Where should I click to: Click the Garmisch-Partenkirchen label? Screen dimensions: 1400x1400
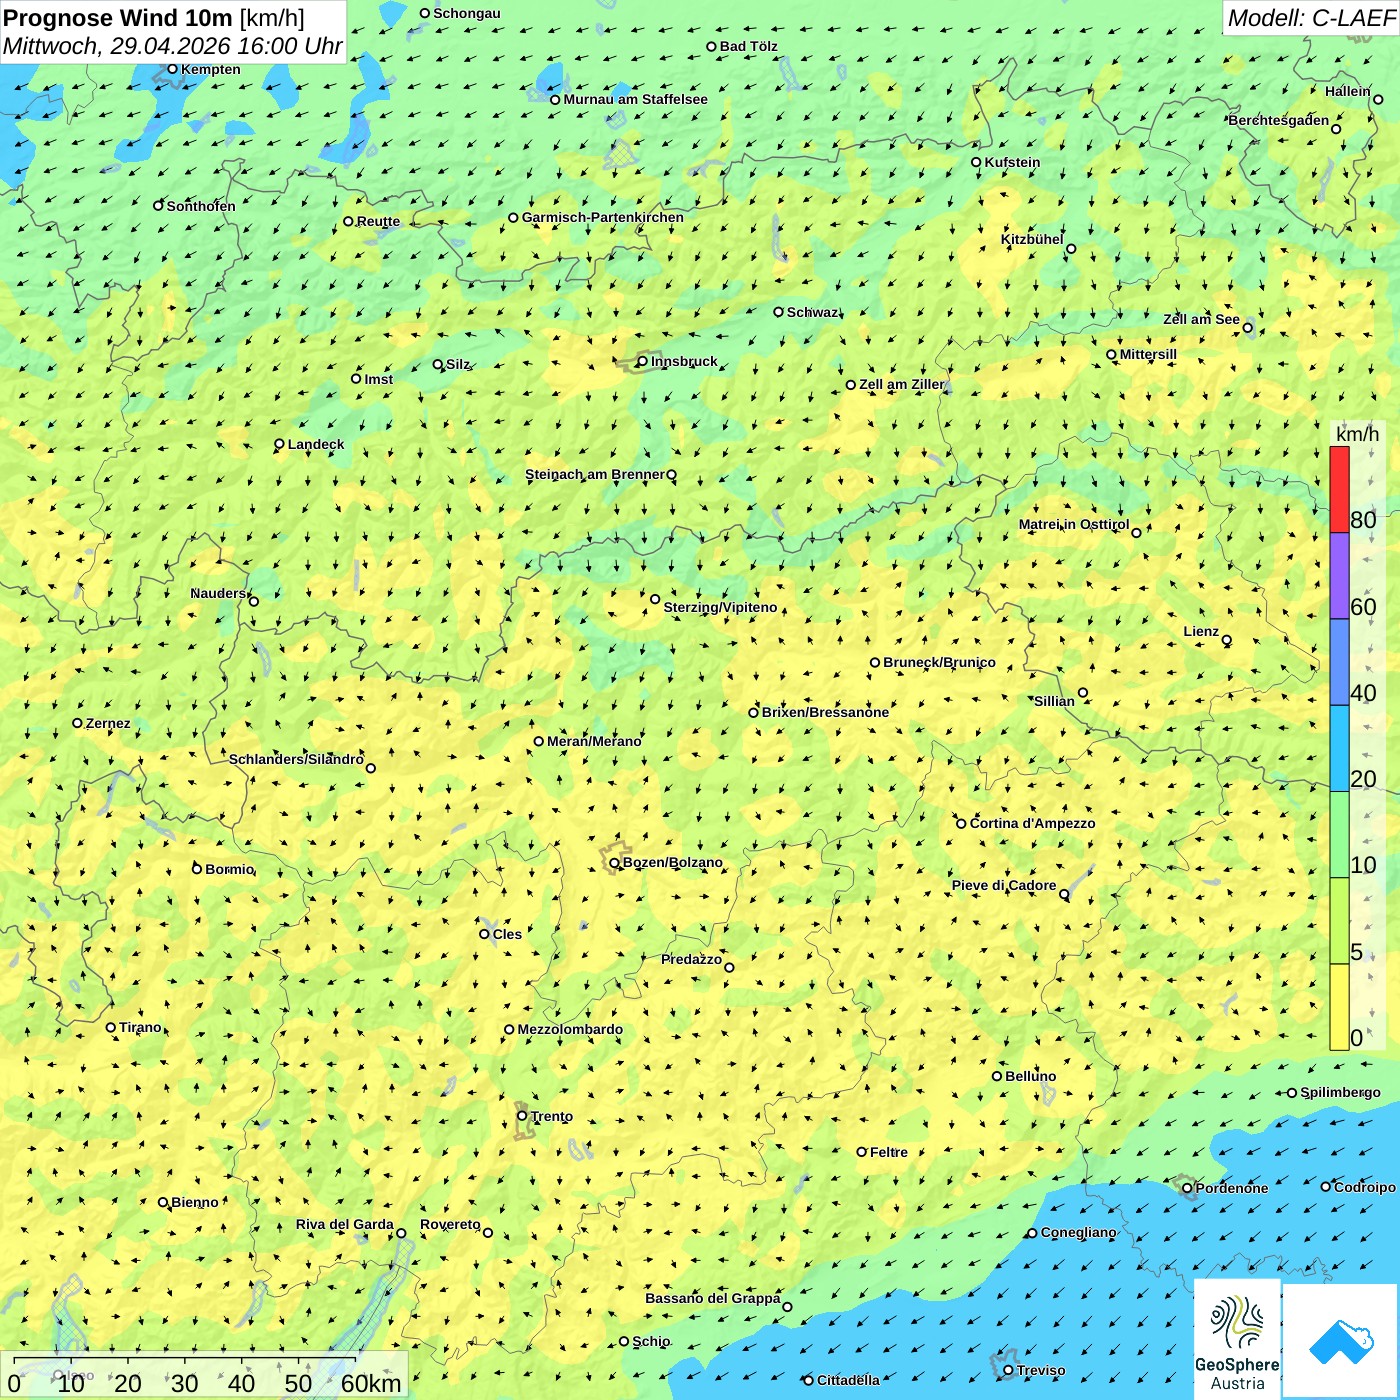(x=603, y=217)
